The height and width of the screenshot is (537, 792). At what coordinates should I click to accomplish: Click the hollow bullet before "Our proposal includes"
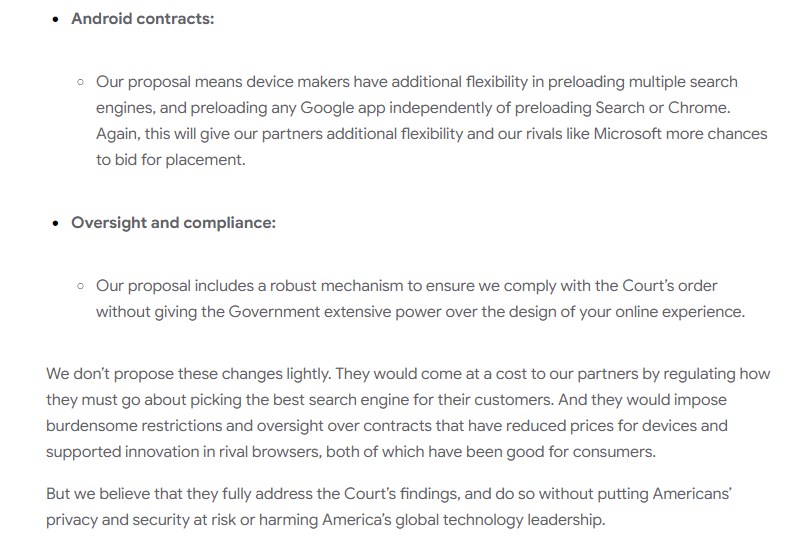(81, 286)
